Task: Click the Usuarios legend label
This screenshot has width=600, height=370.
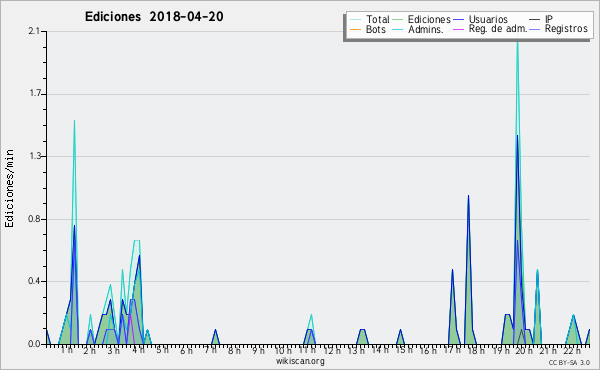Action: (x=488, y=19)
